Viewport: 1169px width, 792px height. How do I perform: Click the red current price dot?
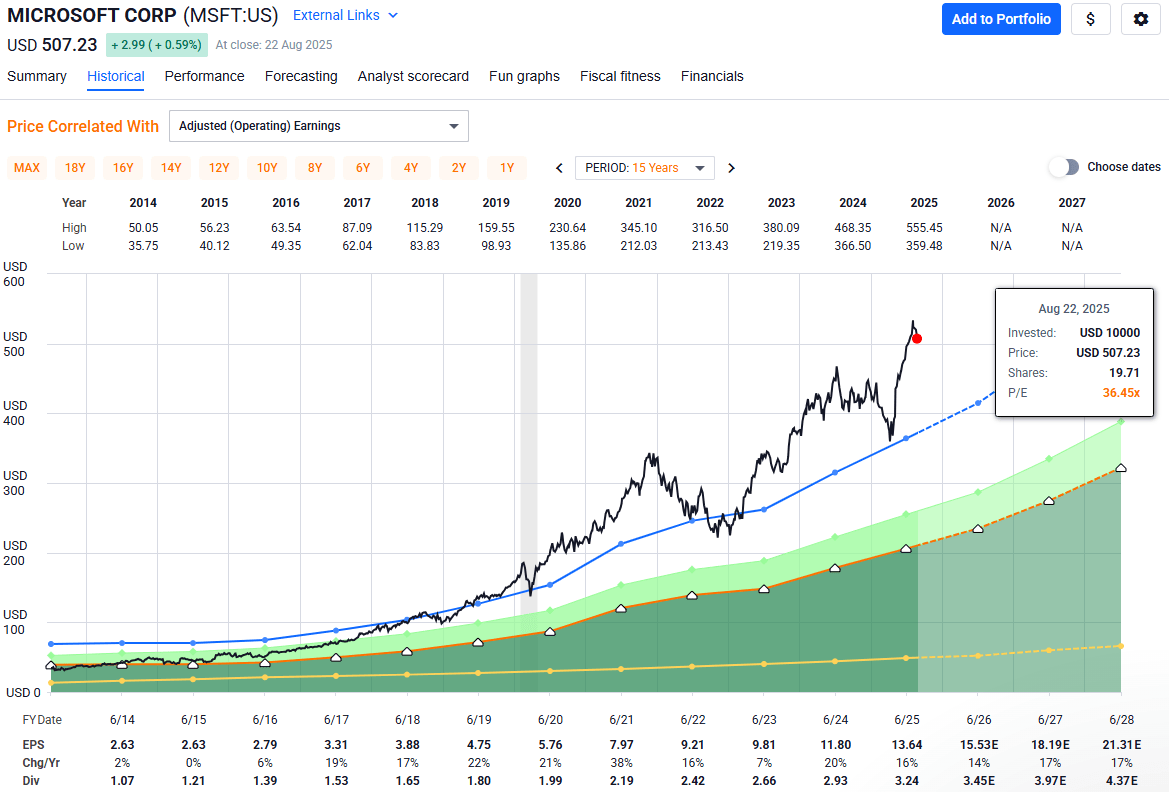[917, 339]
